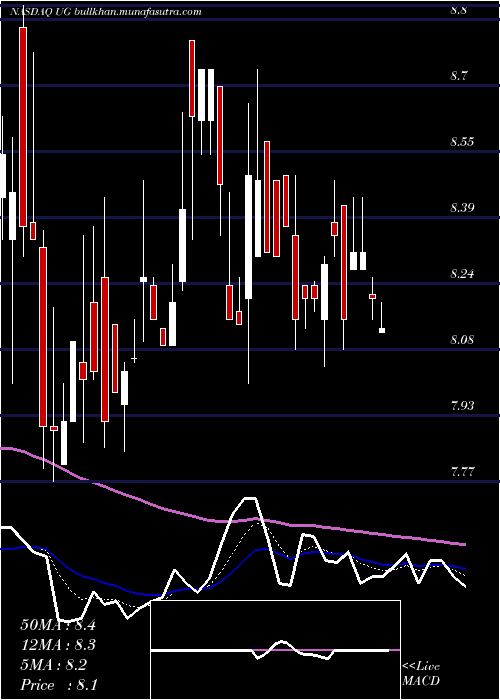Click the 8.7 price axis label

point(459,76)
